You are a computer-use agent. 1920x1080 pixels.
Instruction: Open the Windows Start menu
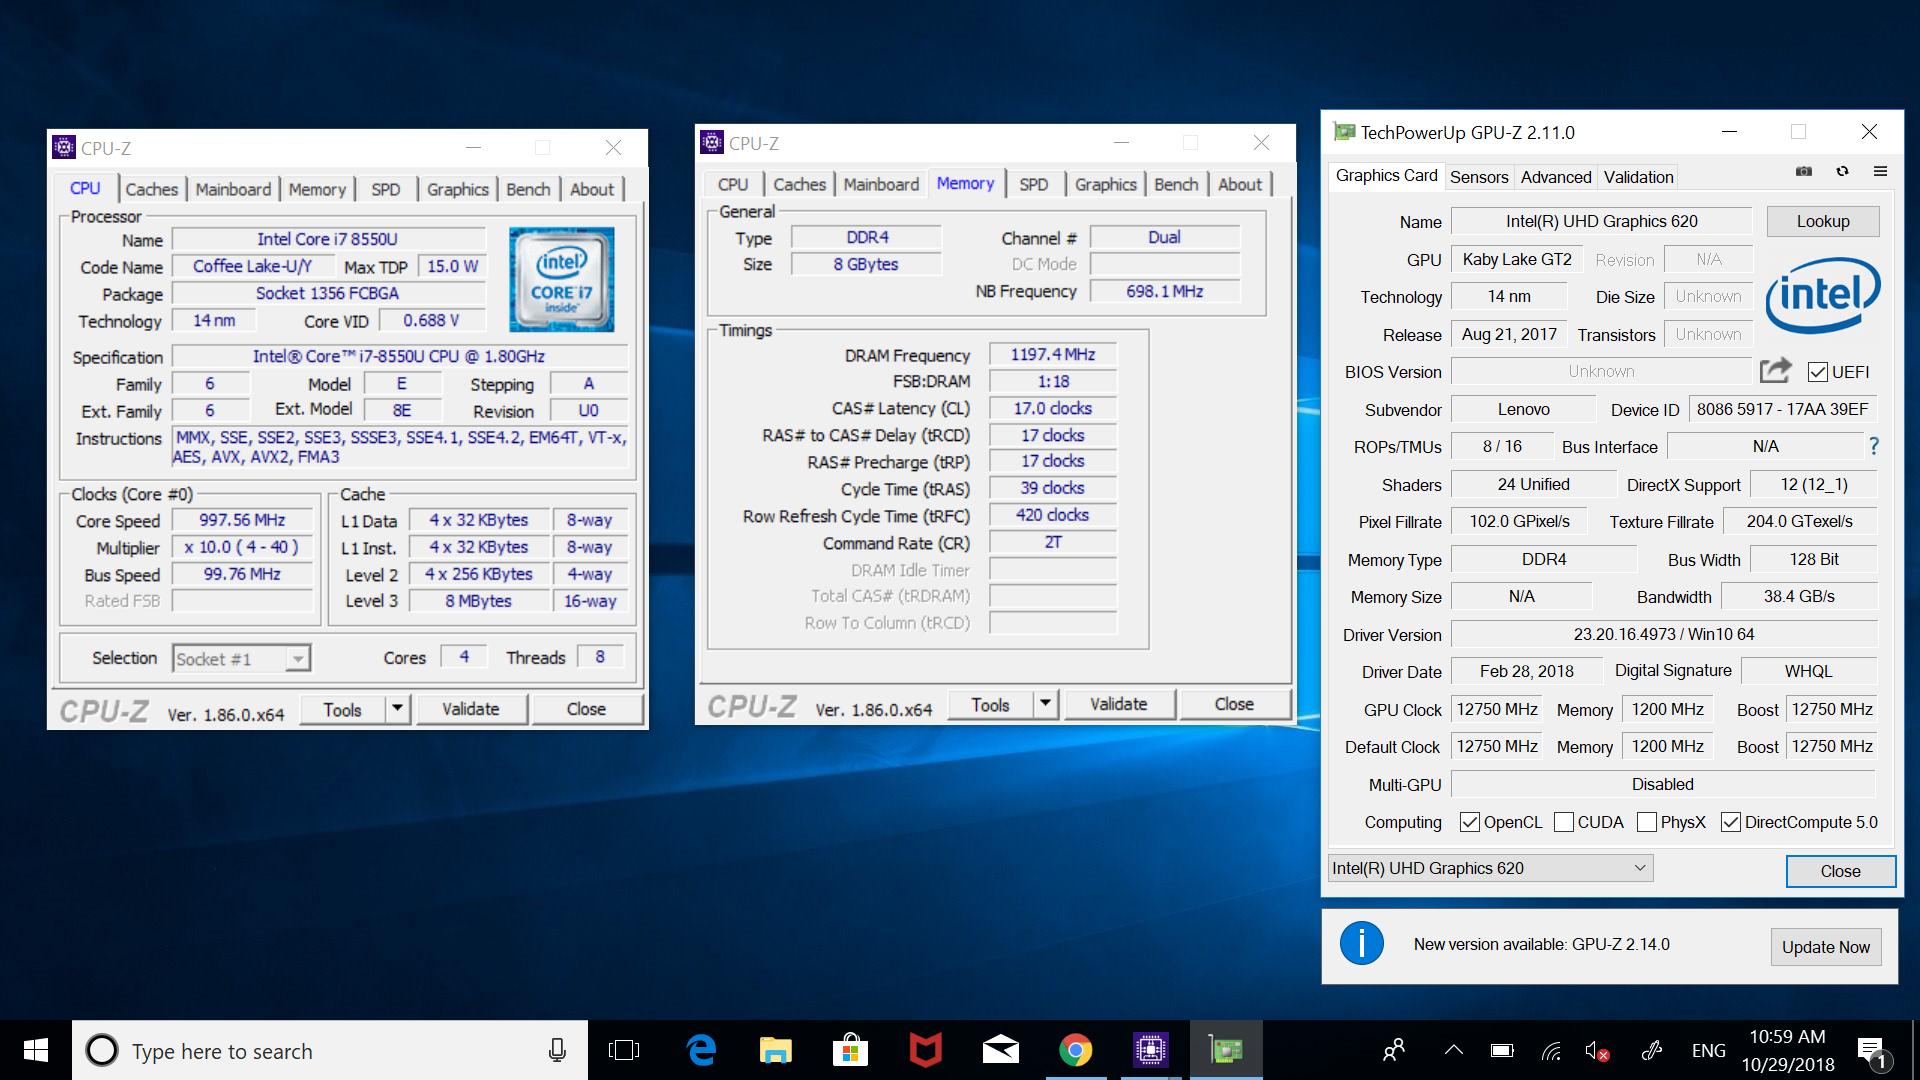tap(36, 1050)
